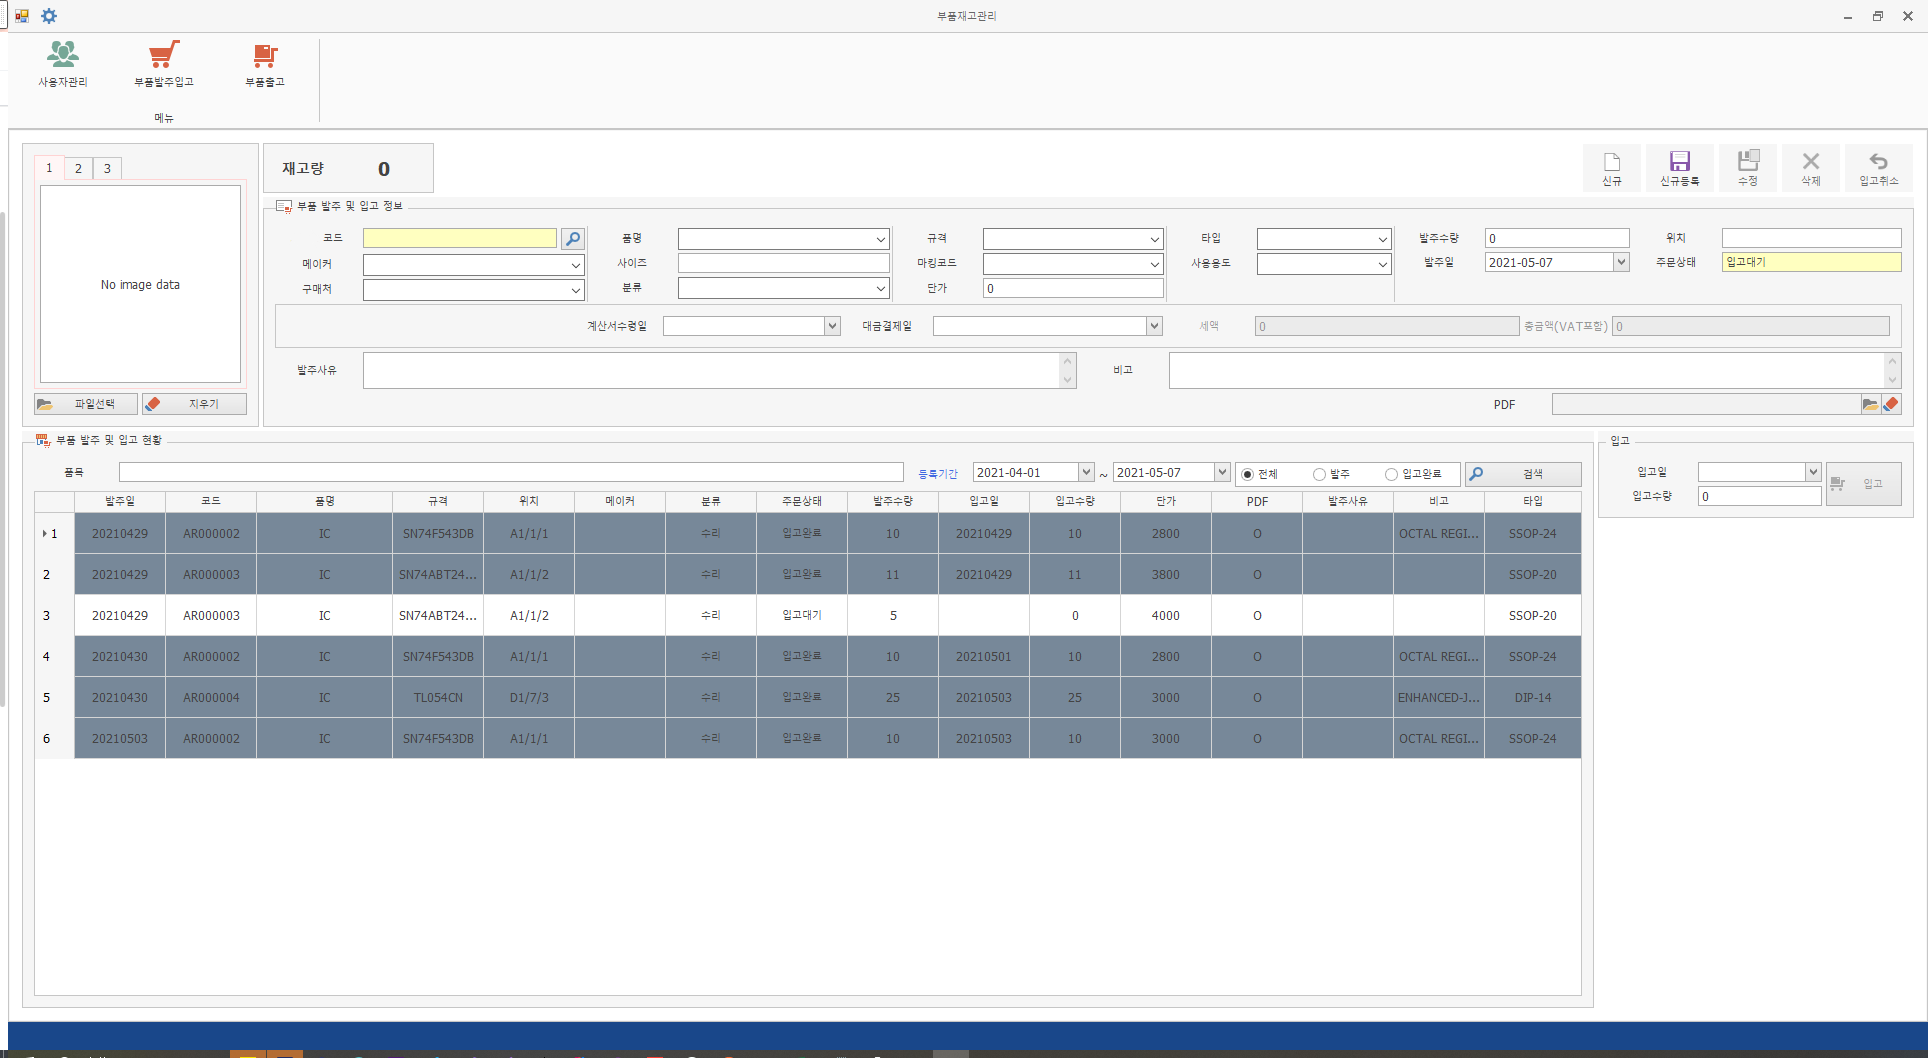
Task: Click the 신규 new document button
Action: pyautogui.click(x=1612, y=168)
